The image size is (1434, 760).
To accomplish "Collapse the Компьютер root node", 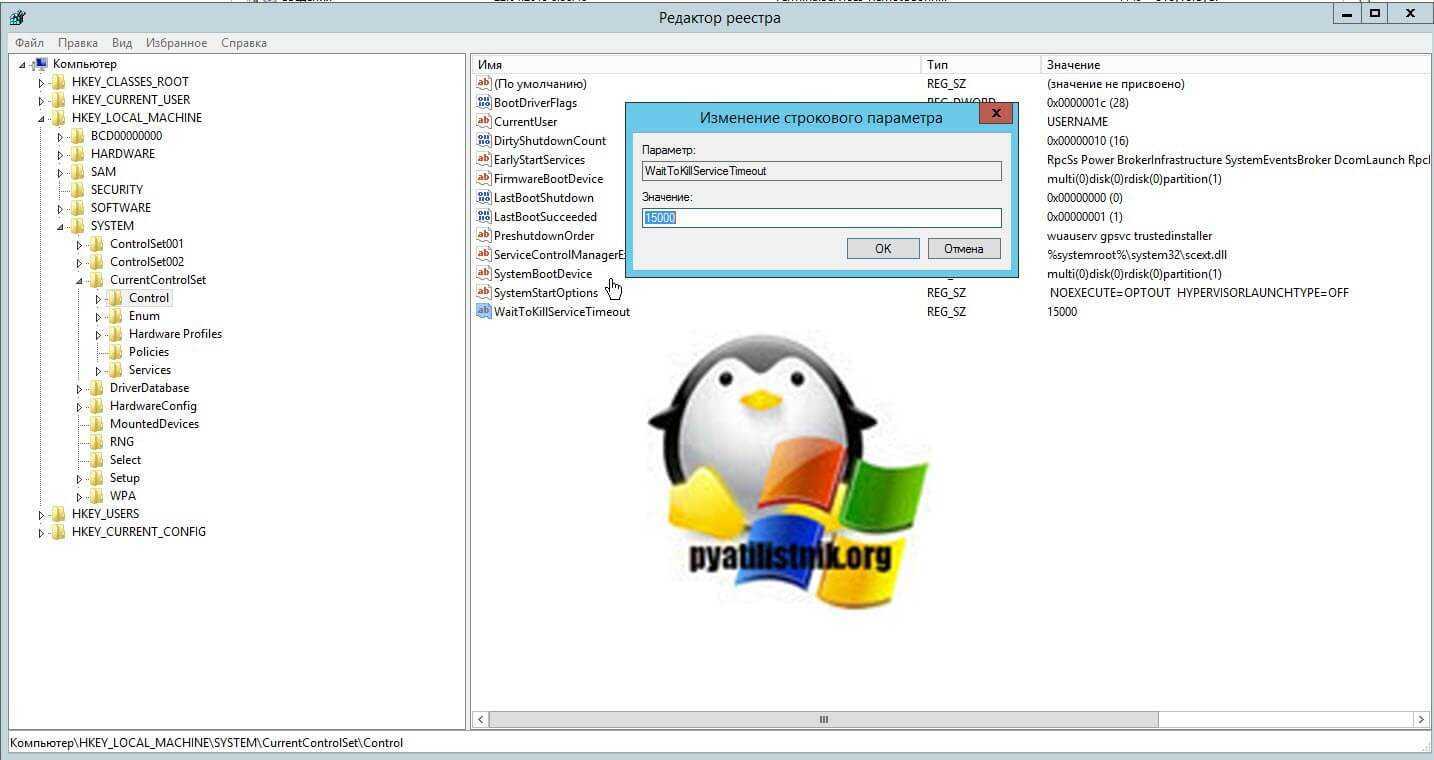I will [x=23, y=65].
